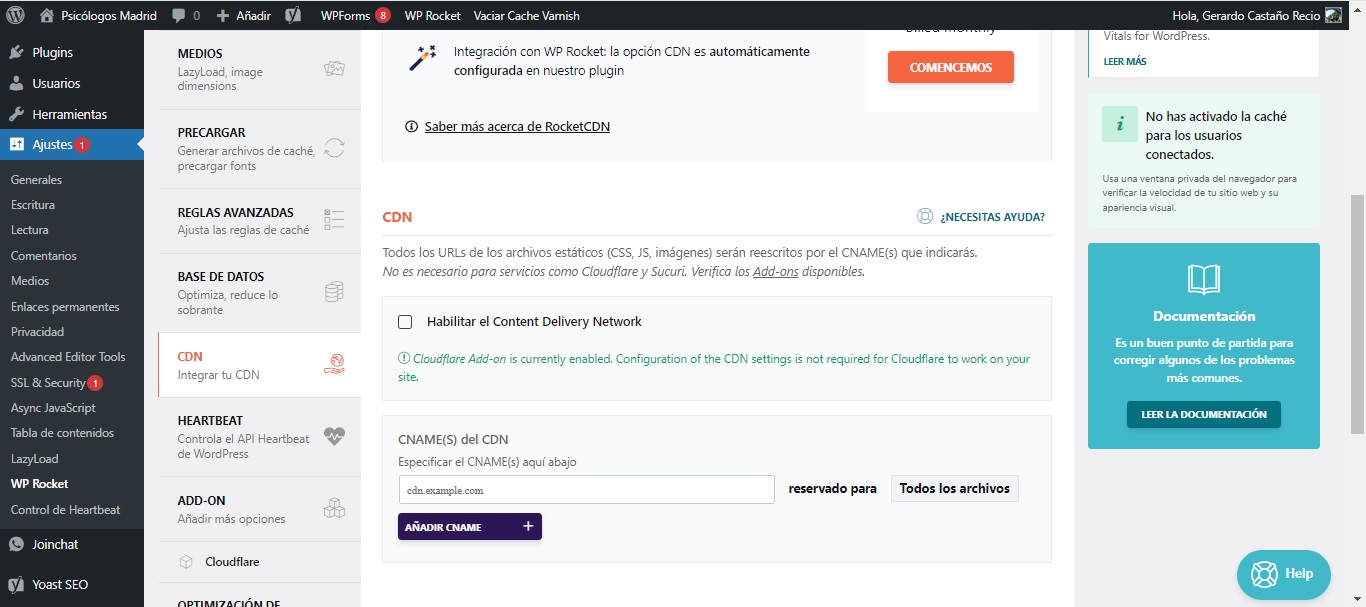The image size is (1366, 607).
Task: Switch to the Precargar tab
Action: [259, 148]
